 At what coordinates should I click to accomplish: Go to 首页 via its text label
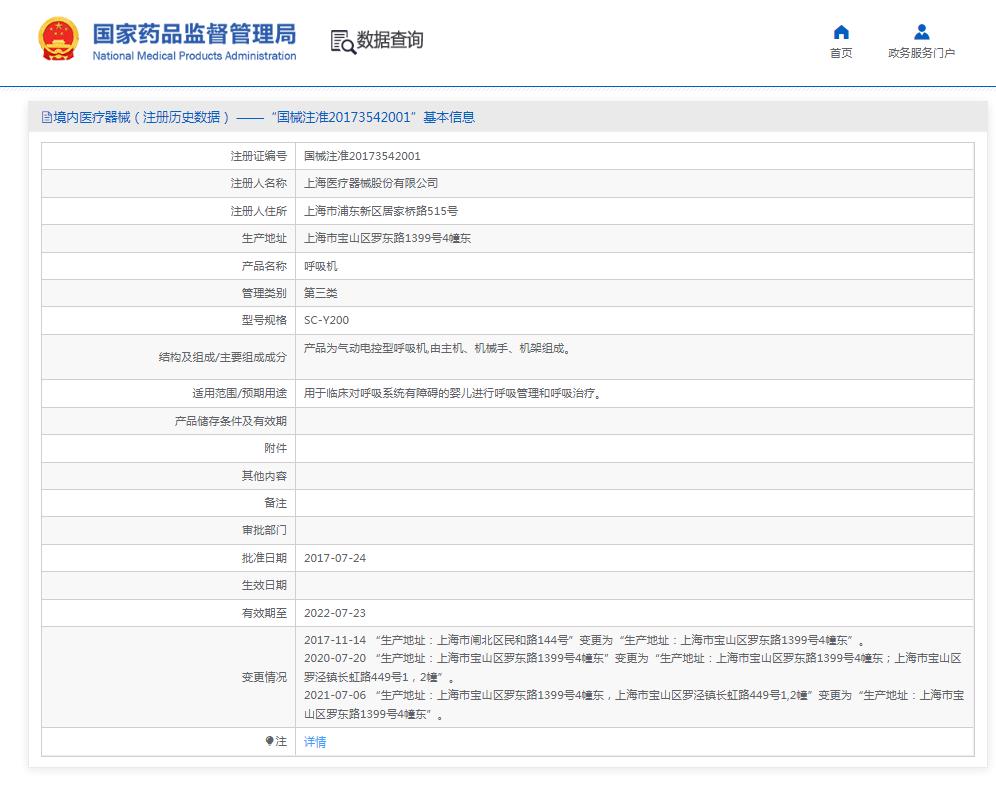pyautogui.click(x=841, y=54)
